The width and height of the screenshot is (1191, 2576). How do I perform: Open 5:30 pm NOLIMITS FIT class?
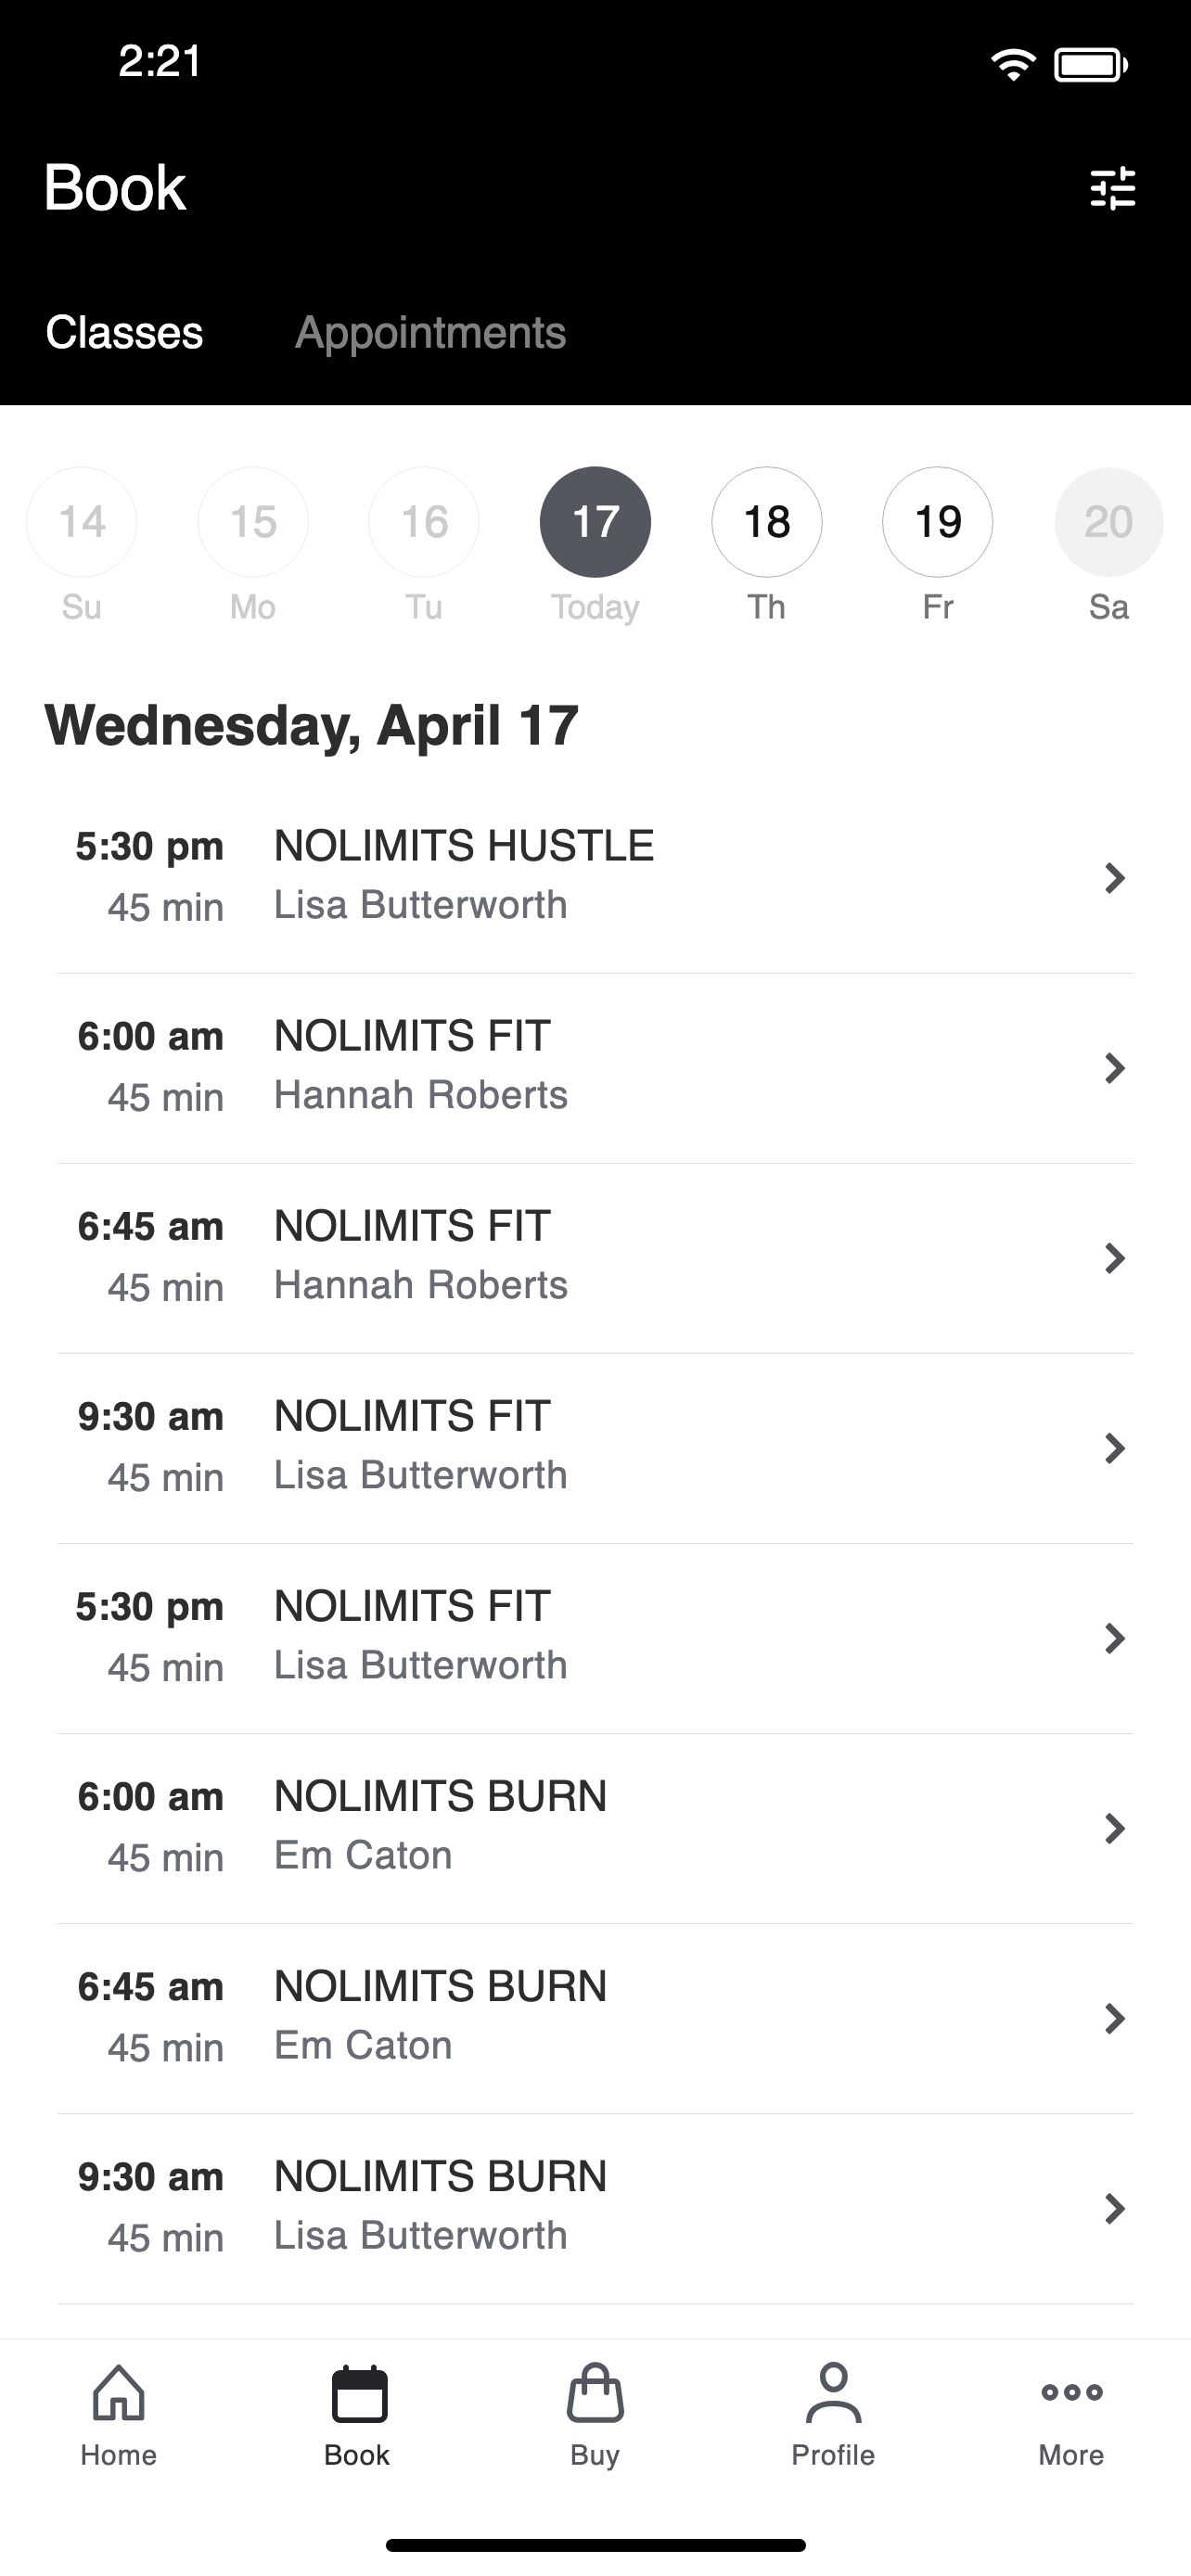pyautogui.click(x=595, y=1638)
